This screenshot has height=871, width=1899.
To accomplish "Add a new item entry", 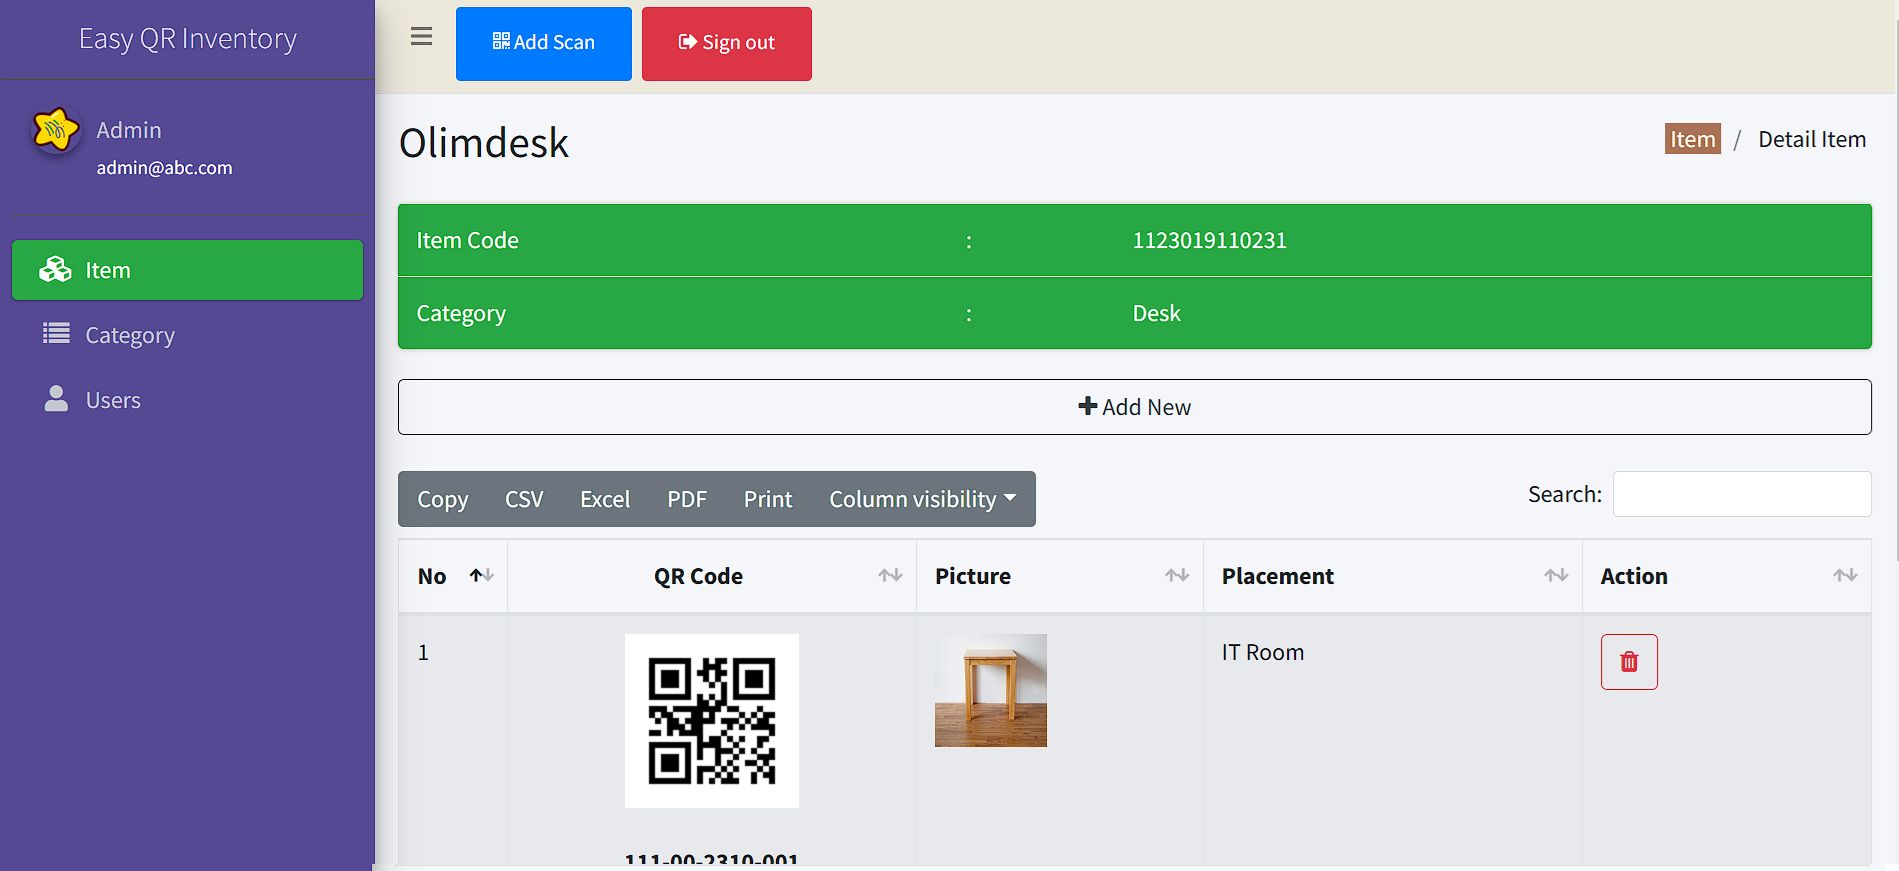I will [x=1135, y=407].
